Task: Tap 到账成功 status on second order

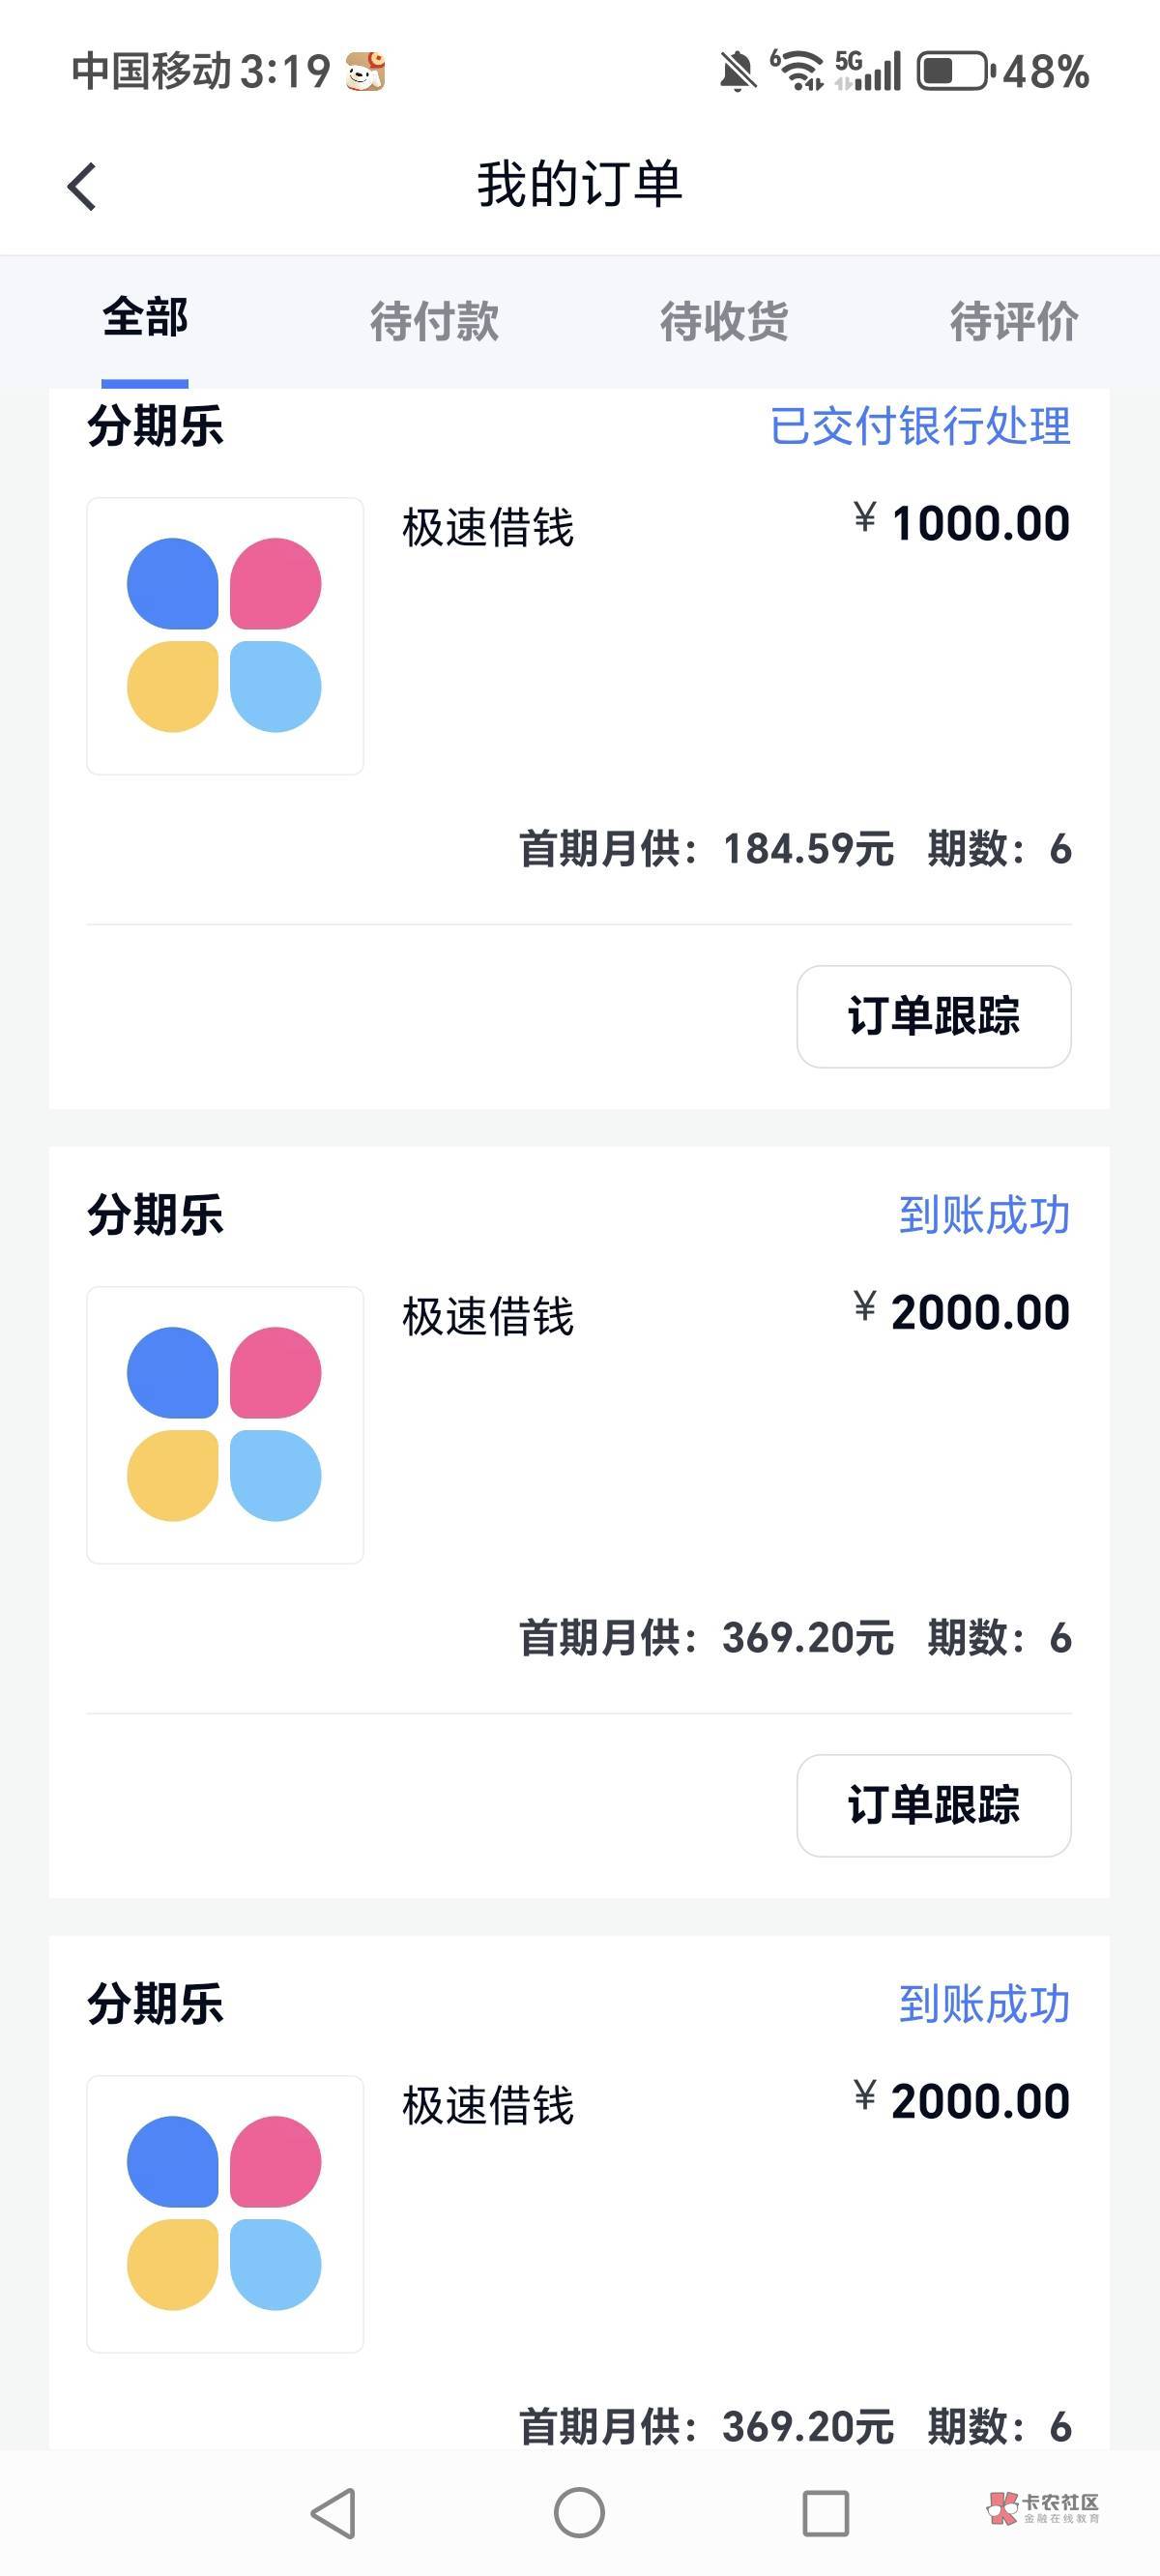Action: tap(984, 1216)
